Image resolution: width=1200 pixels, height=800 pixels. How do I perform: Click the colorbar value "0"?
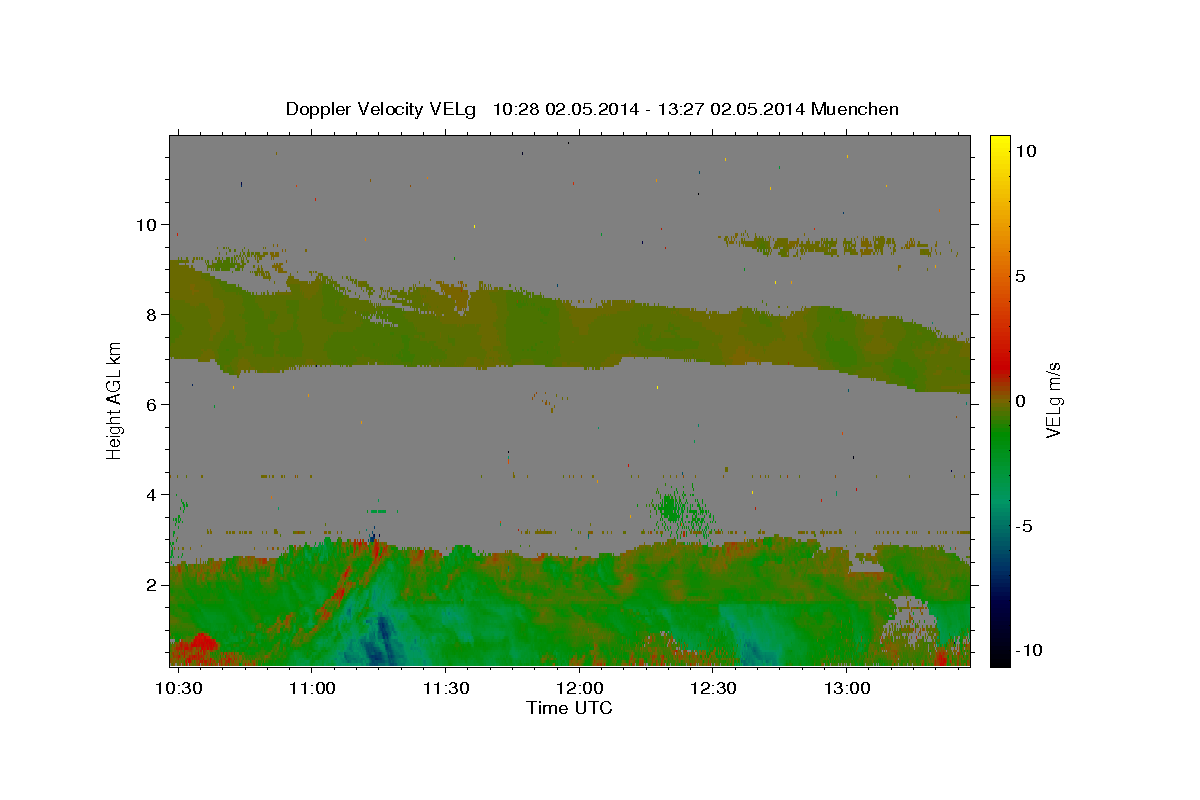point(1019,401)
